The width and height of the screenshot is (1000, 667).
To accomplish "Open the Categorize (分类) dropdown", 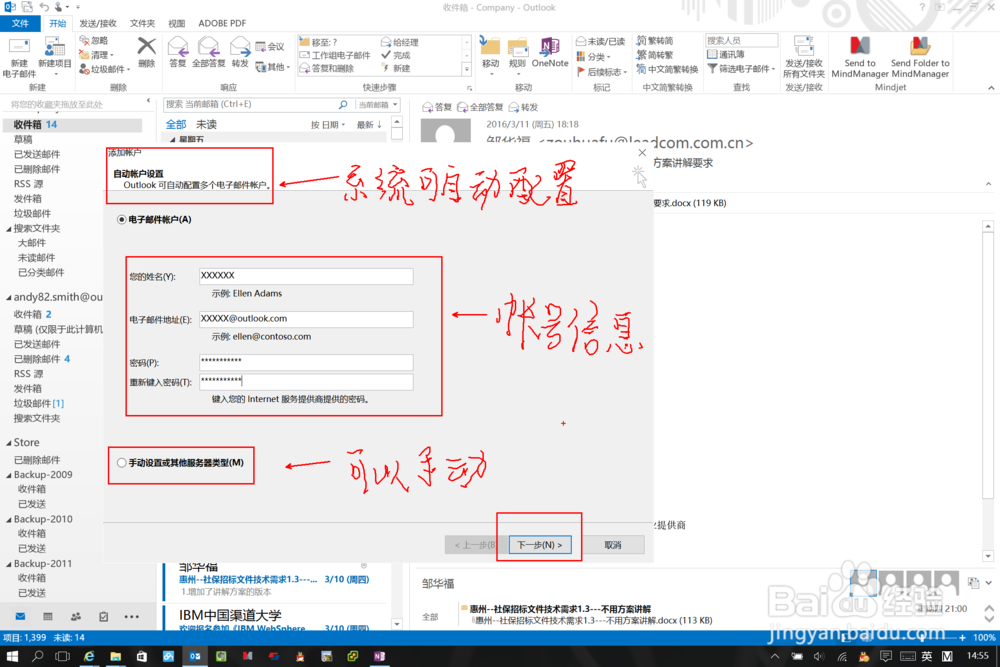I will point(593,57).
